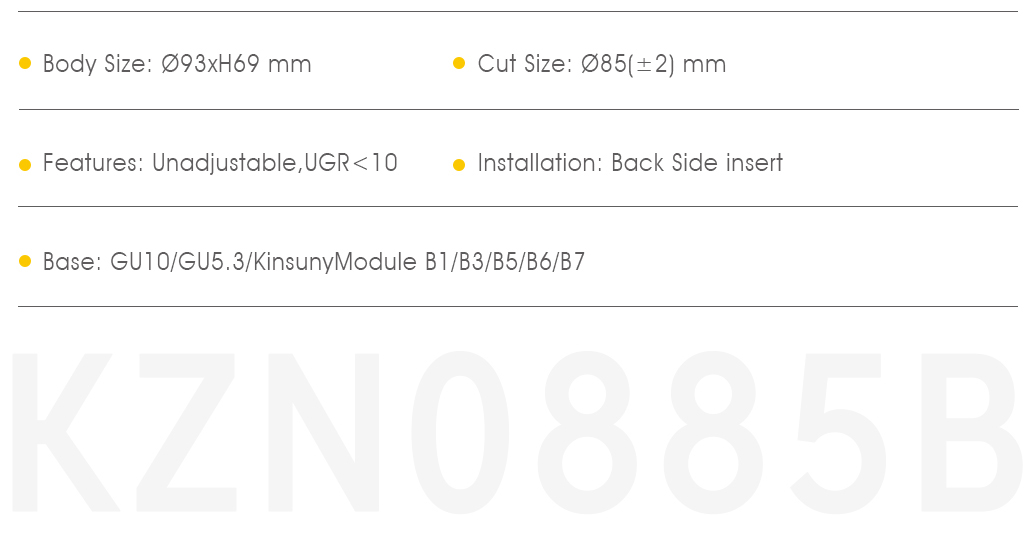
Task: Click the yellow bullet beside Installation
Action: 459,165
